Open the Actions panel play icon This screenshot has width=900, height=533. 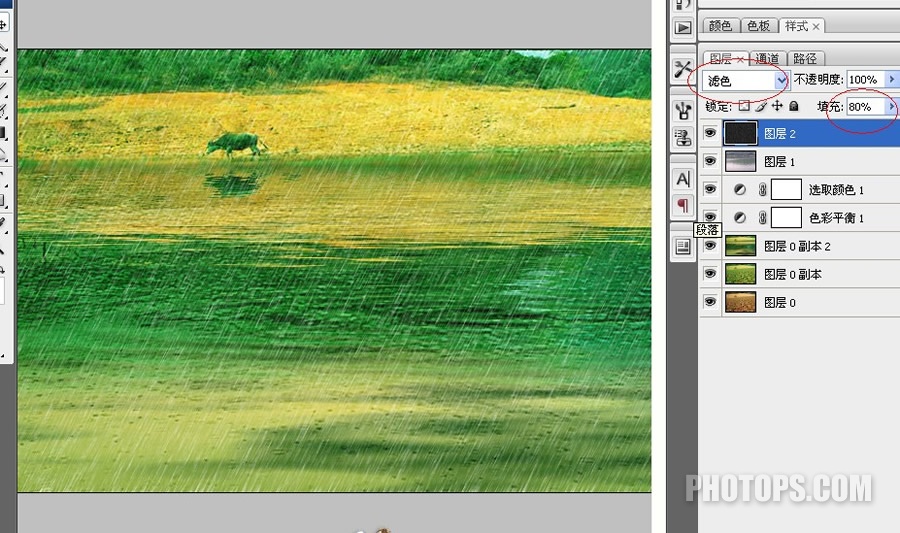click(683, 28)
